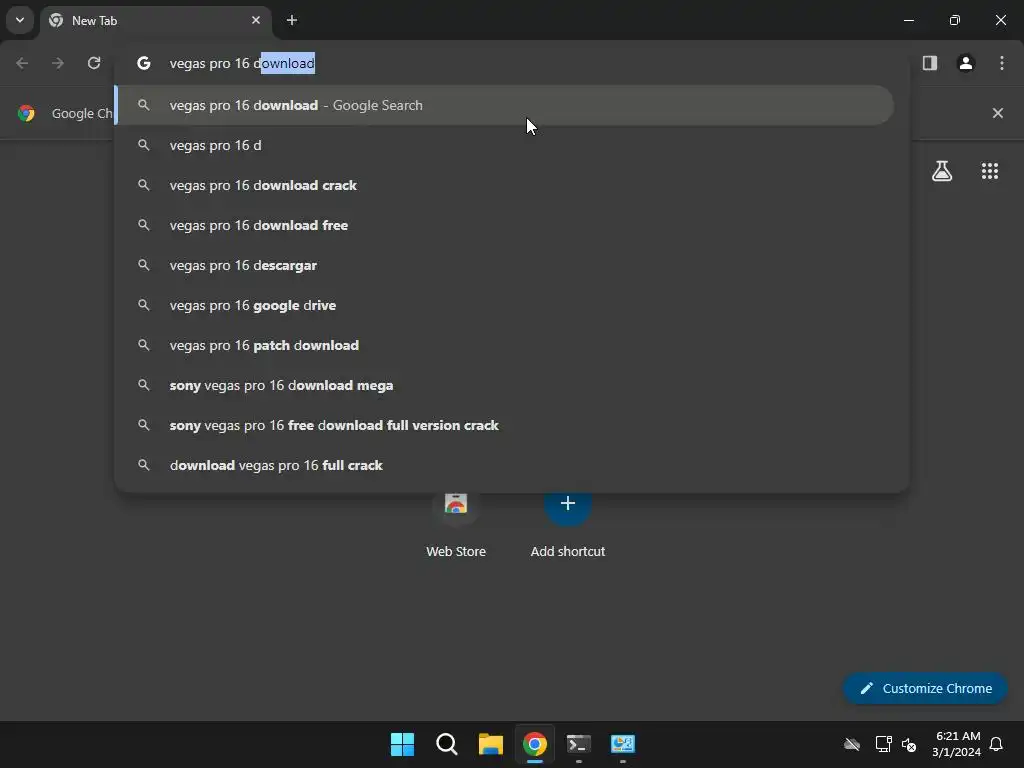Select 'vegas pro 16 download crack' suggestion
Screen dimensions: 1024x768
[505, 185]
